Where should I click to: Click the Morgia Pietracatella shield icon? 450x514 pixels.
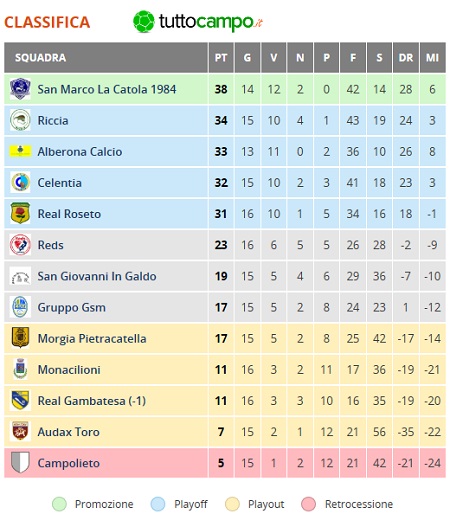coord(20,337)
